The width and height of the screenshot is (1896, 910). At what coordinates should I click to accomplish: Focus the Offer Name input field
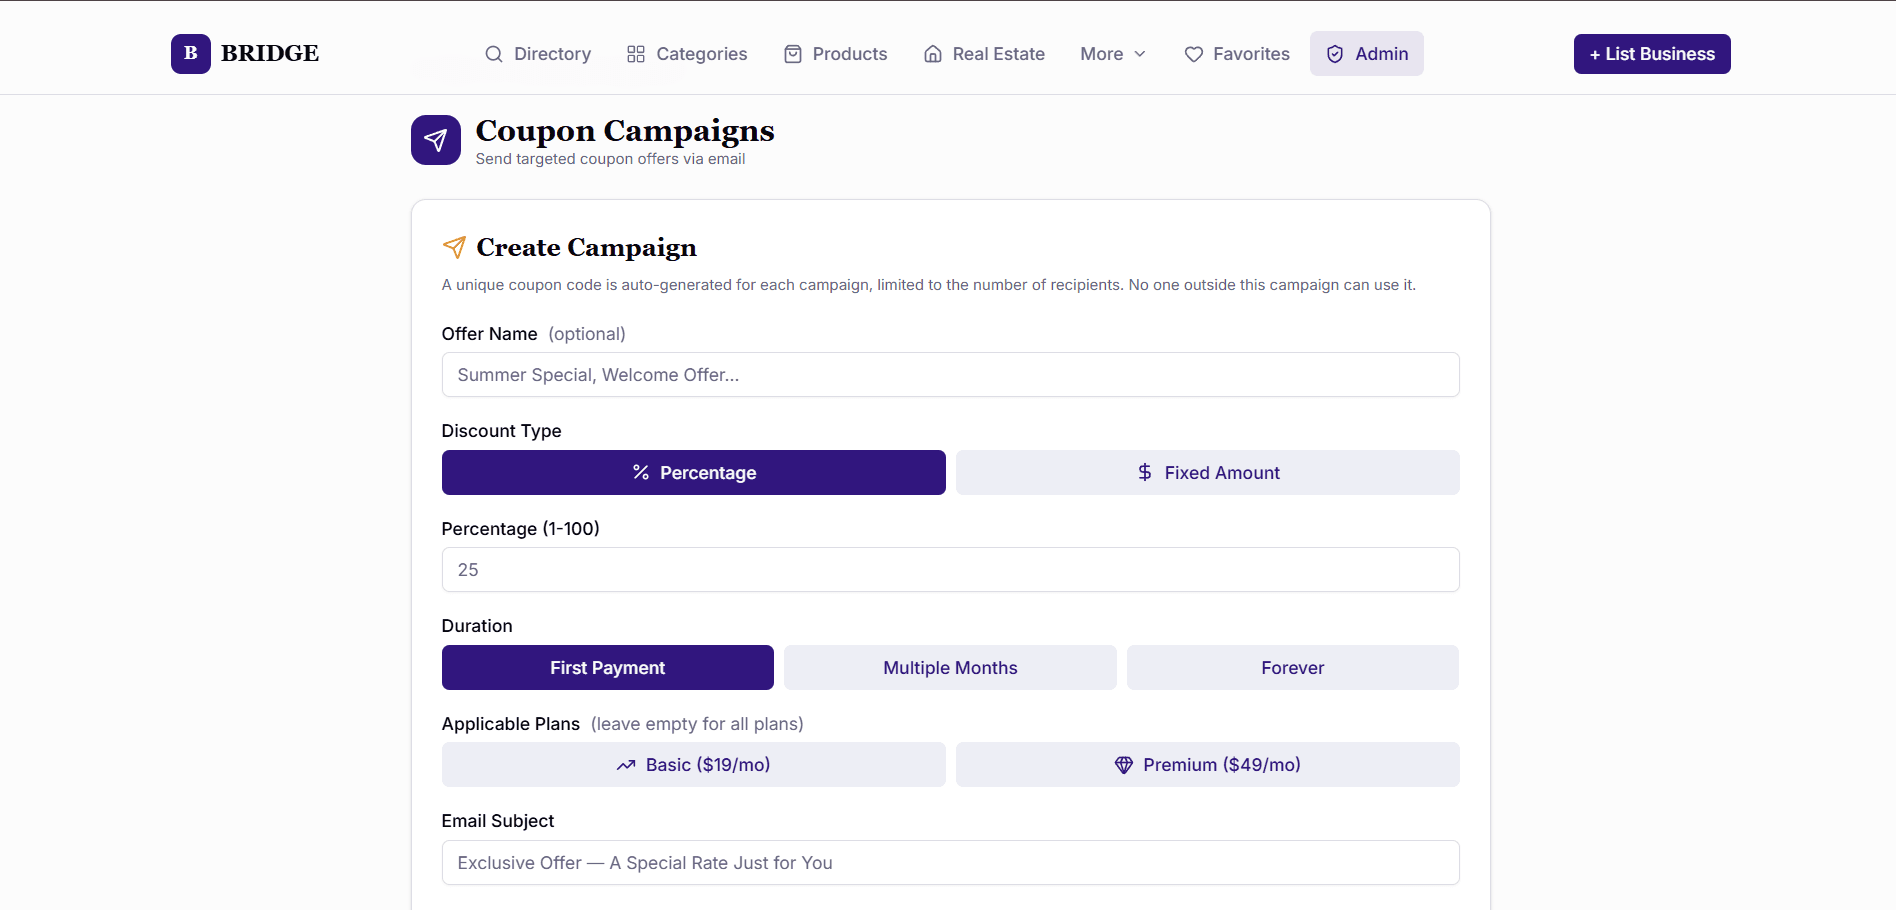click(951, 375)
